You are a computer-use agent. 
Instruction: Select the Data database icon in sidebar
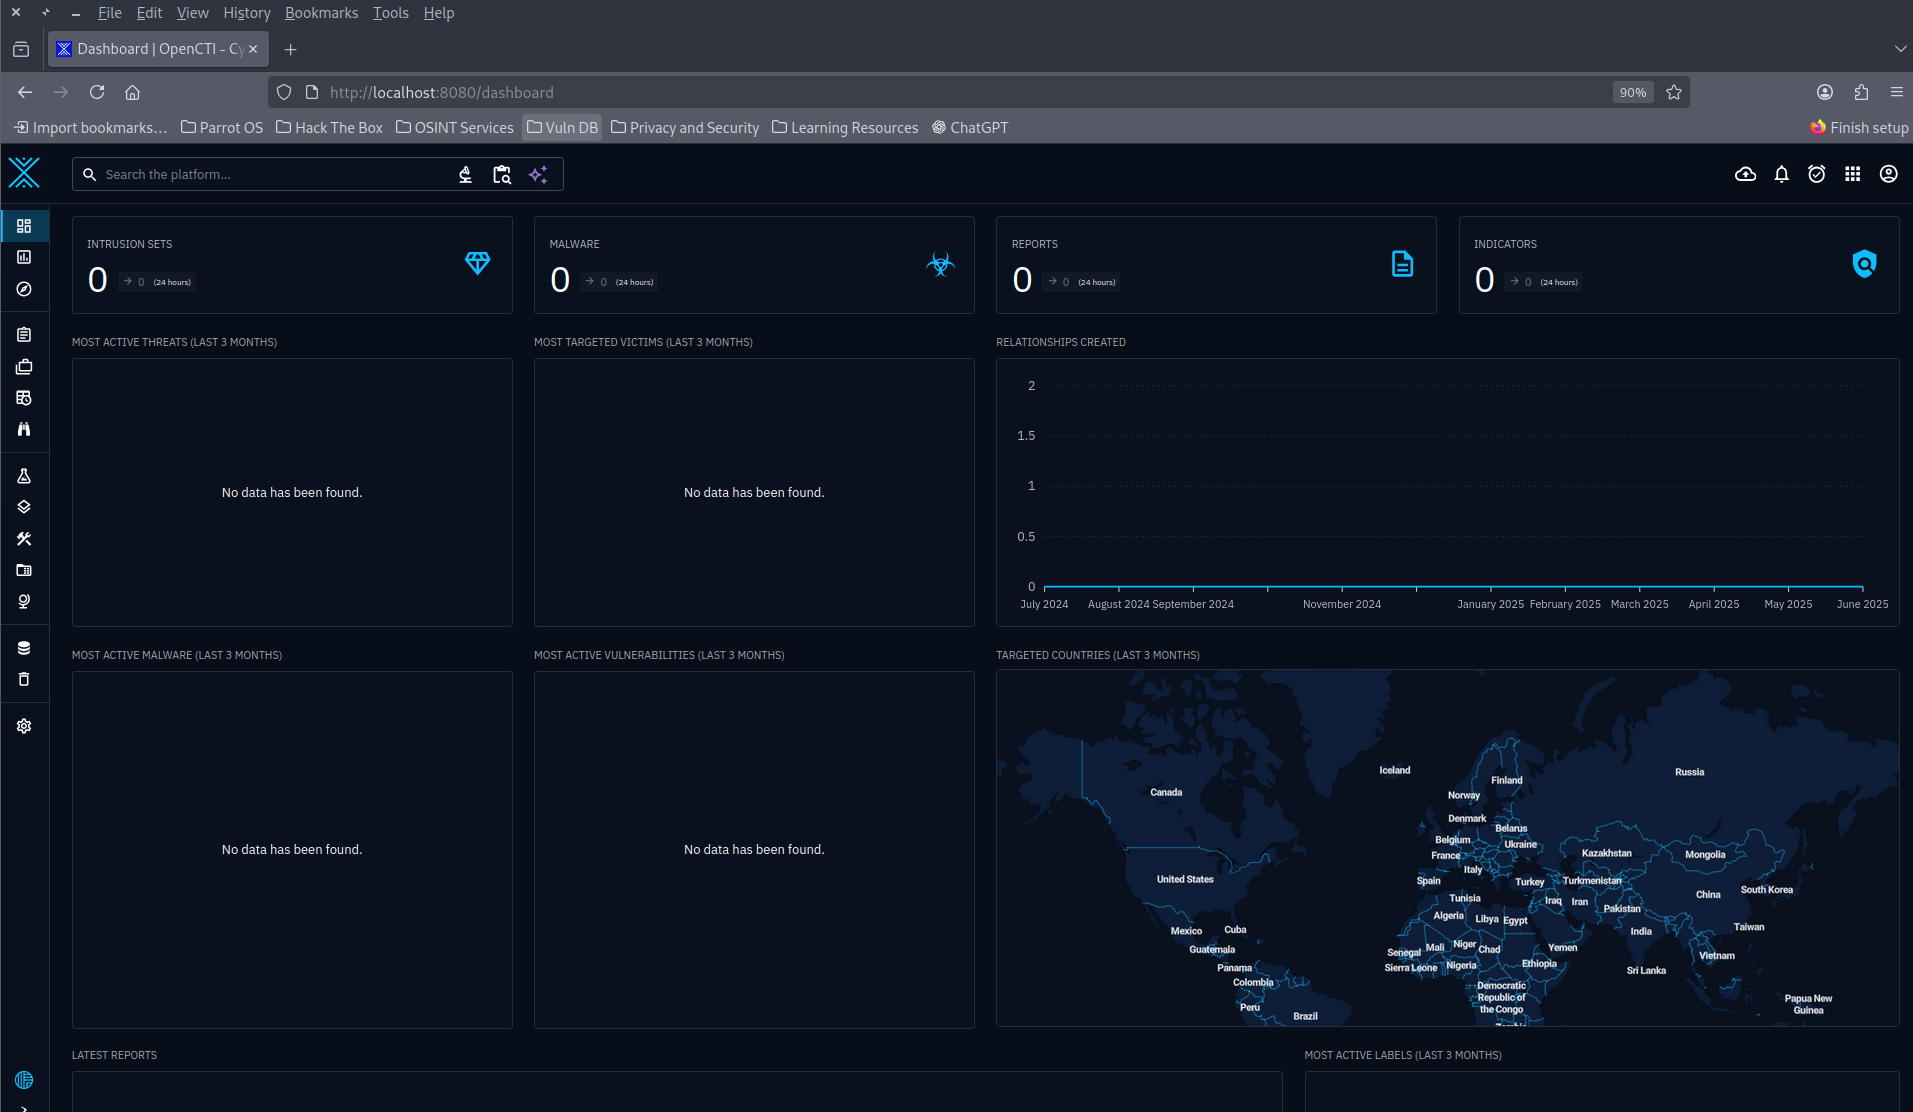(x=24, y=647)
